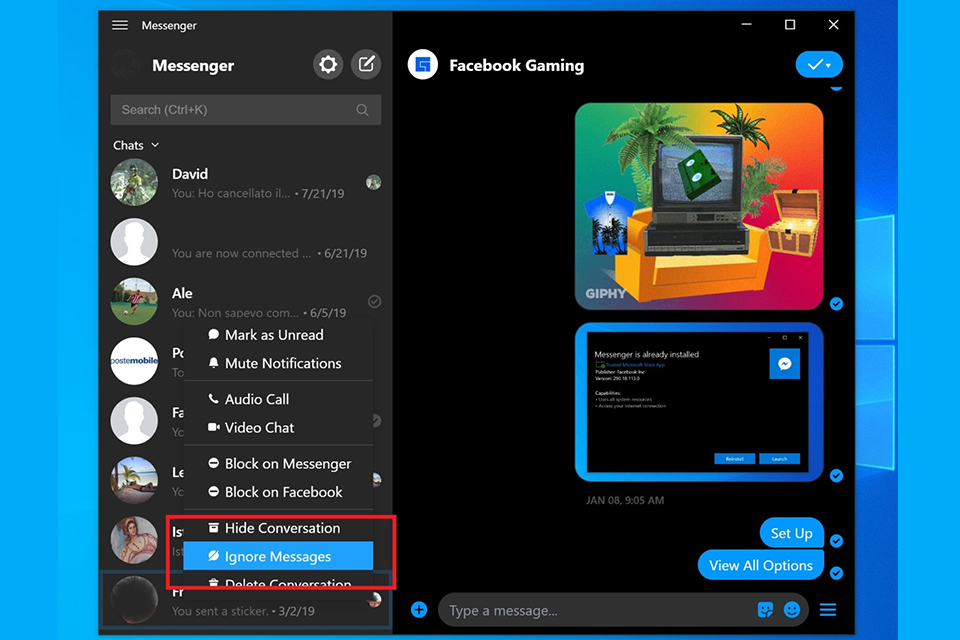The height and width of the screenshot is (640, 960).
Task: Open the emoji smiley picker
Action: tap(792, 609)
